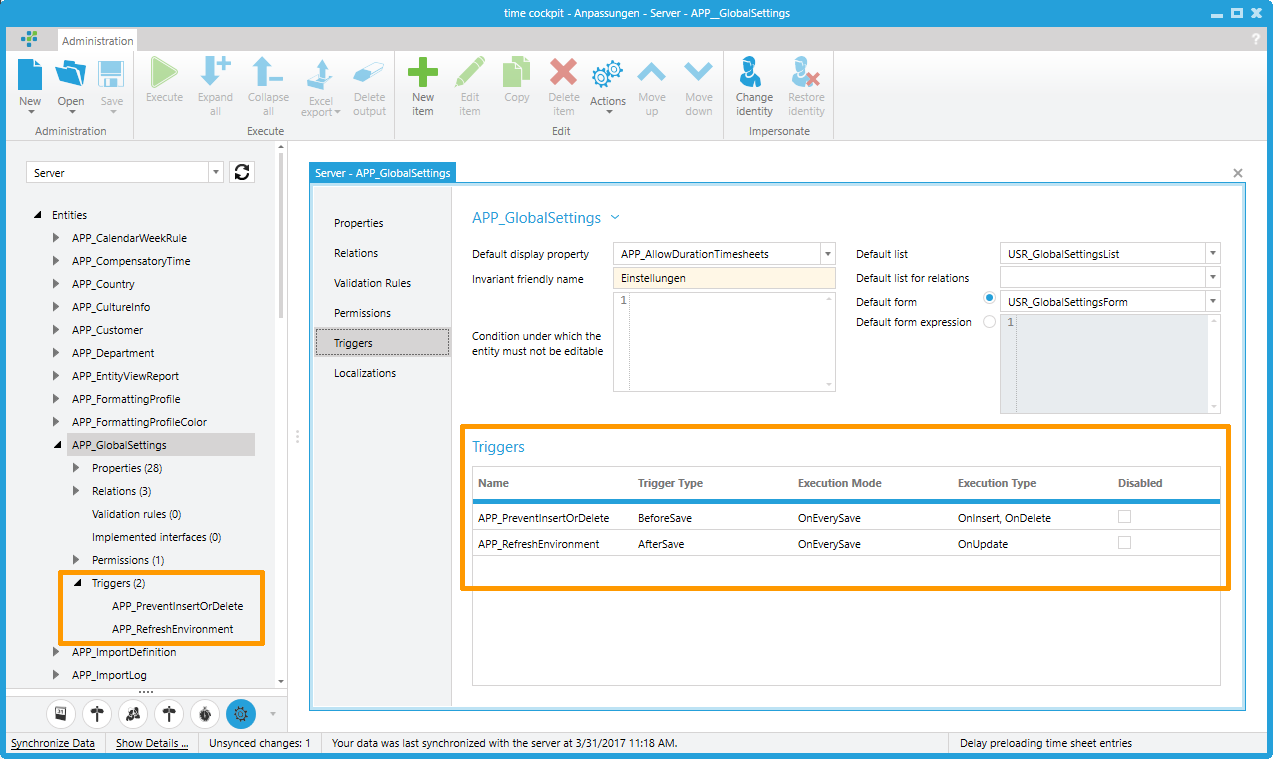The height and width of the screenshot is (759, 1273).
Task: Select the blue gear customization module icon
Action: pos(241,713)
